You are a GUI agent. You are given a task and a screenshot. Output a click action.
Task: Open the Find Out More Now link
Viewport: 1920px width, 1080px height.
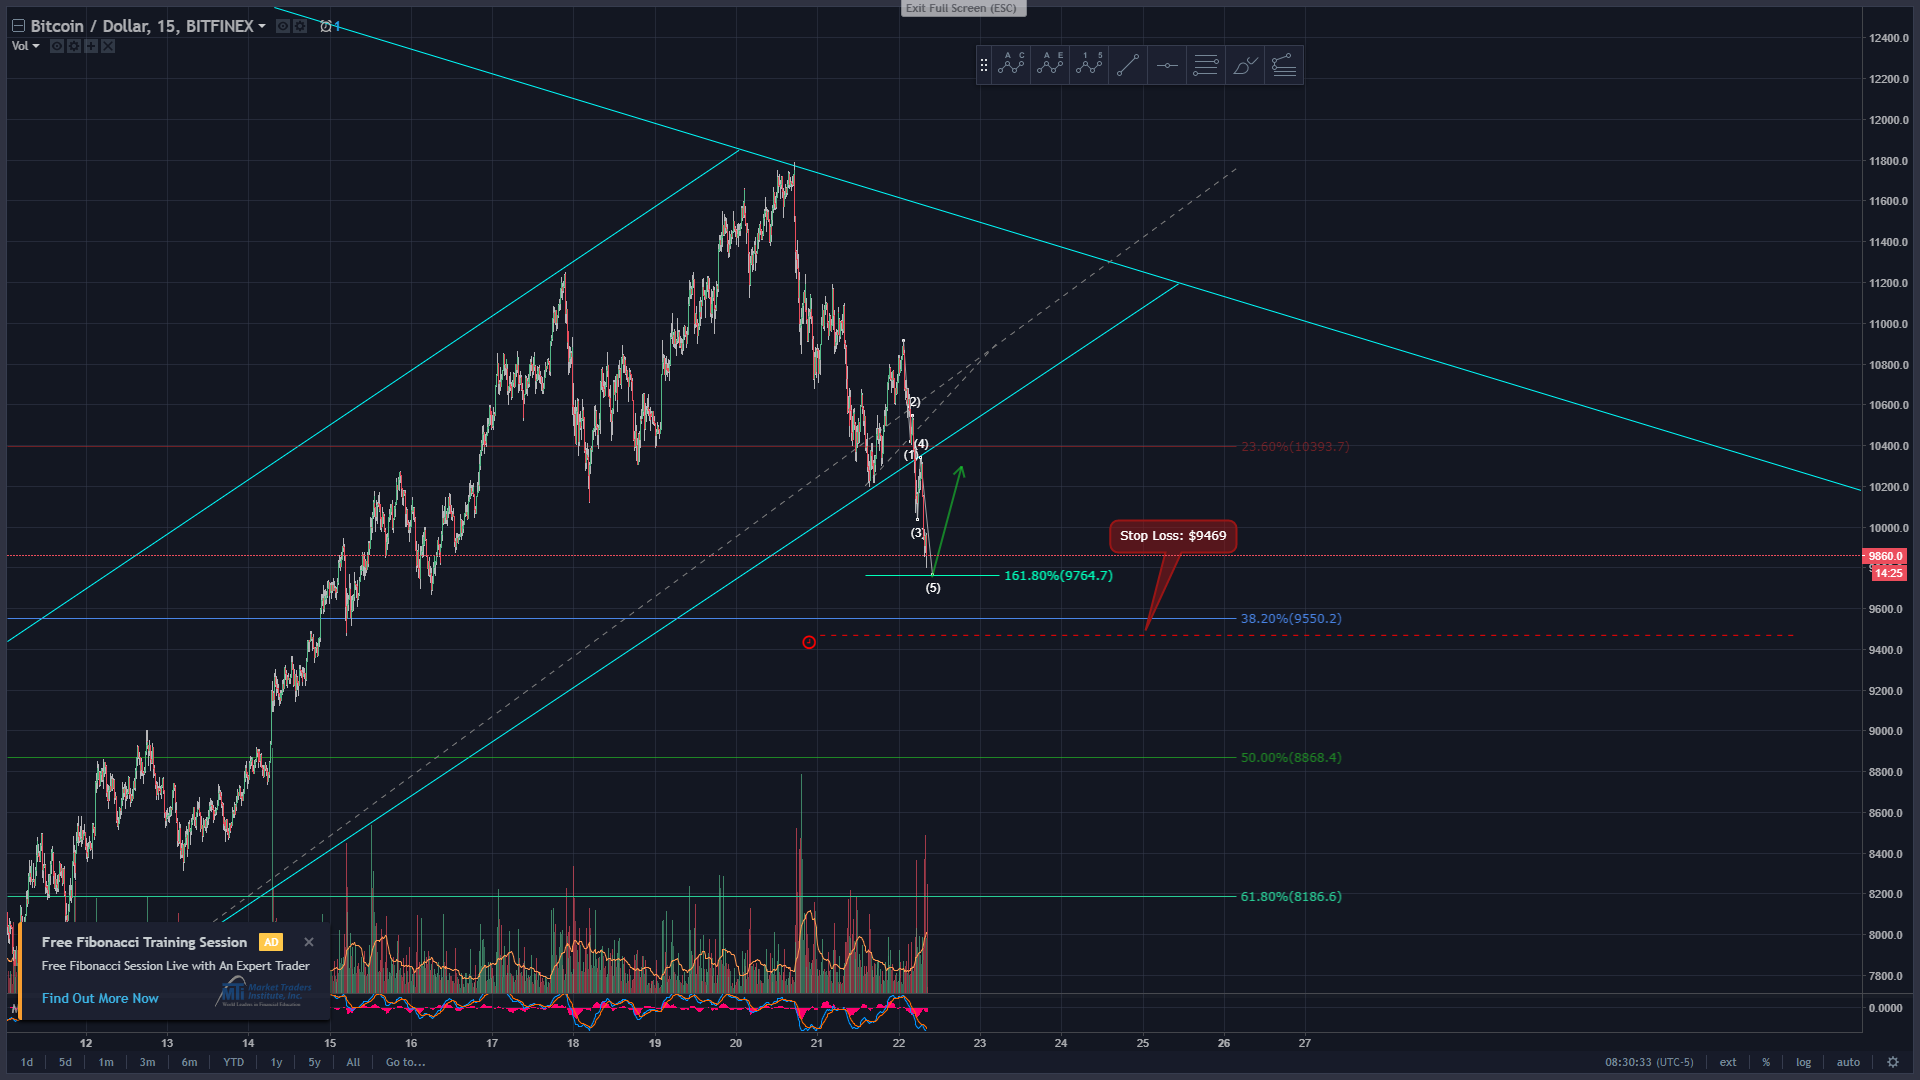[x=100, y=998]
